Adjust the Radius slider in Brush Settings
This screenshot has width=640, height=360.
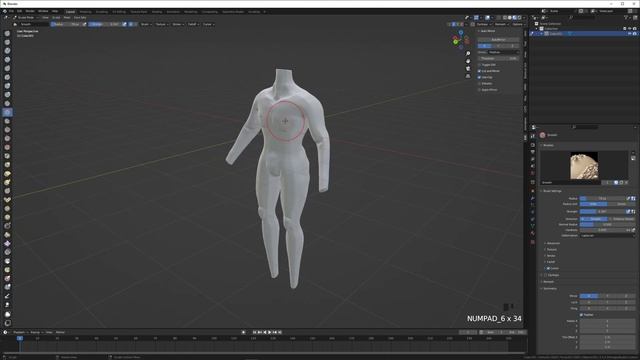(602, 198)
